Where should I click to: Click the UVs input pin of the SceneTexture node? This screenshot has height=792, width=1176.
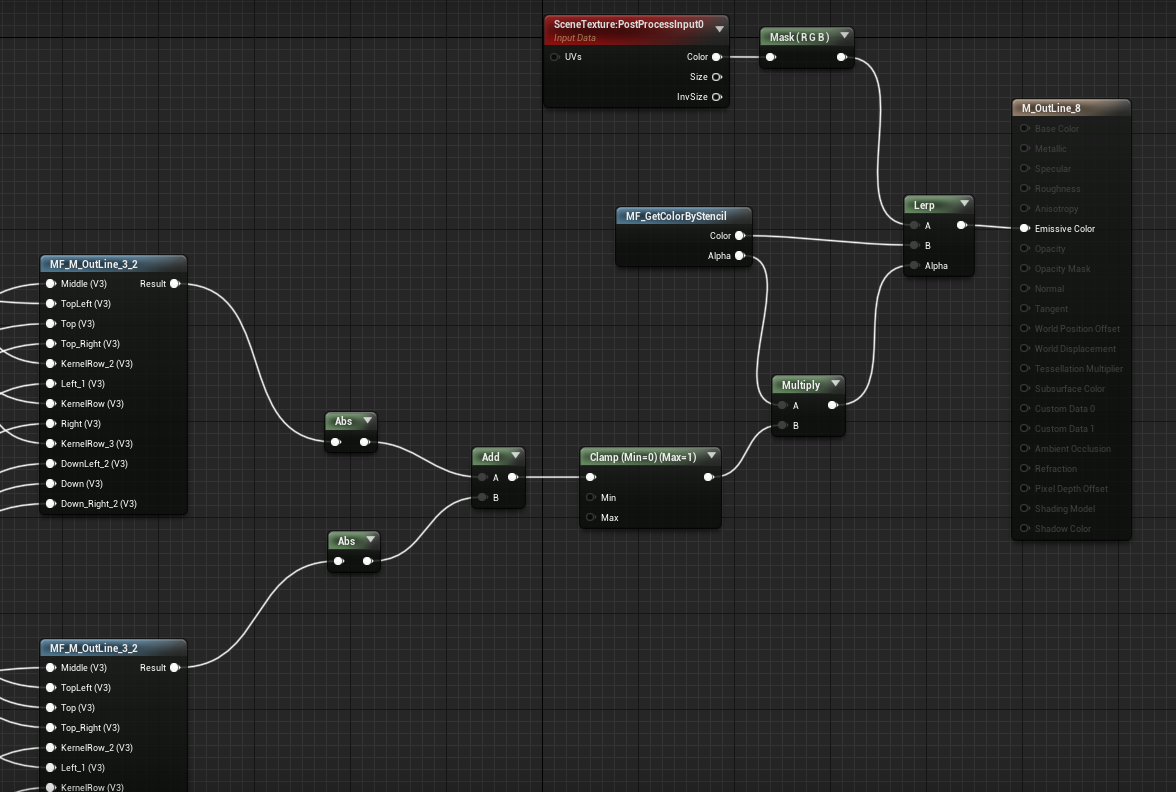pos(553,57)
